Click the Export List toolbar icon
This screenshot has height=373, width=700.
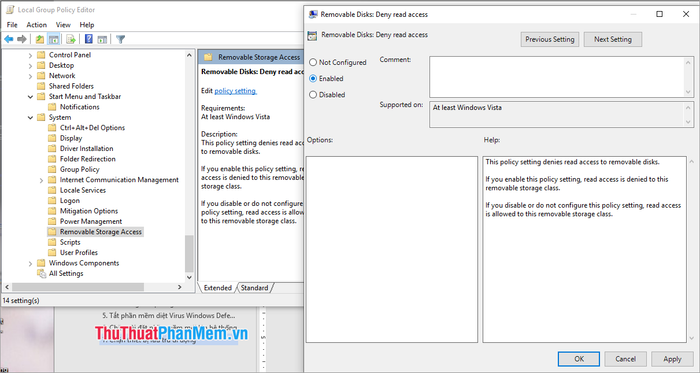pyautogui.click(x=71, y=39)
